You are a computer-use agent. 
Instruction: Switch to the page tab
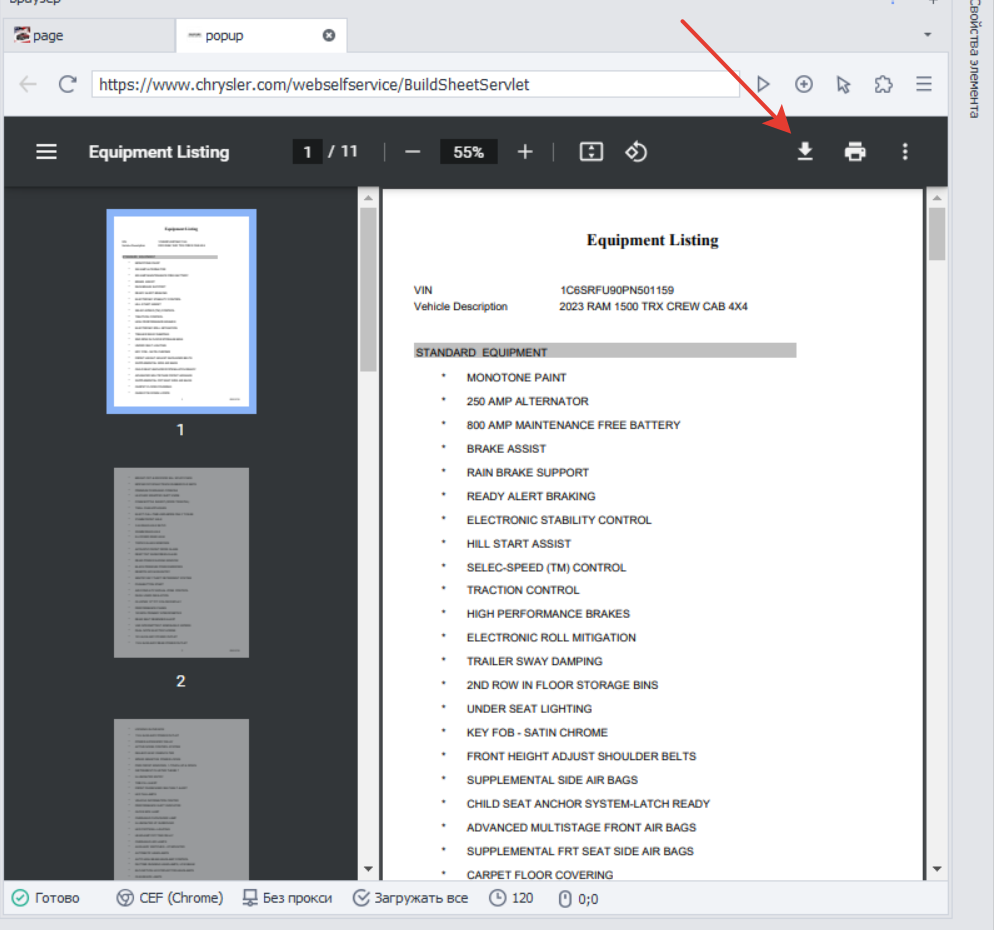[x=89, y=36]
